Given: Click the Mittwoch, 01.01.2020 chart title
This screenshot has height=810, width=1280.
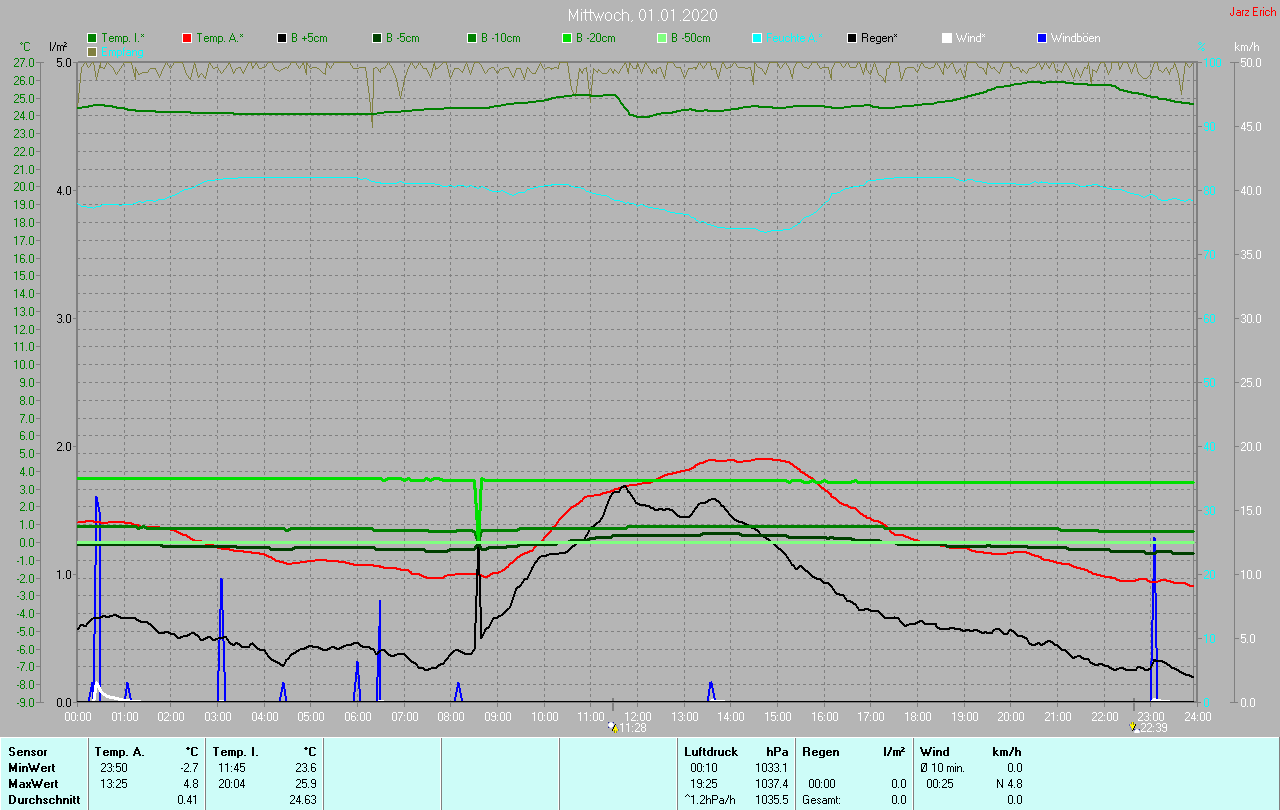Looking at the screenshot, I should 641,15.
